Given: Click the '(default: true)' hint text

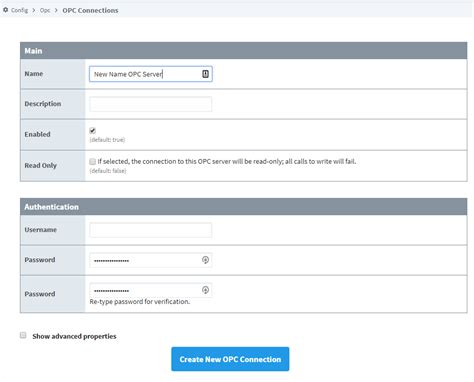Looking at the screenshot, I should pyautogui.click(x=107, y=140).
